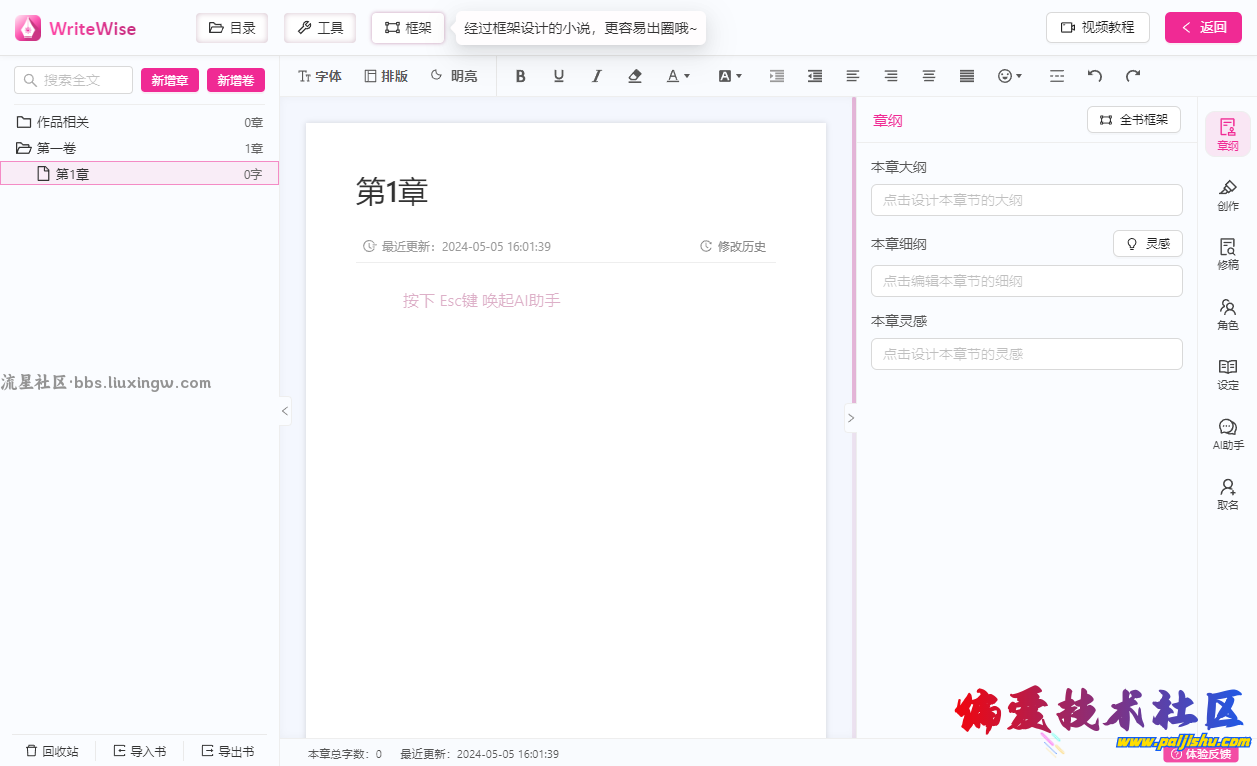Click the eraser clear-format icon
Image resolution: width=1257 pixels, height=766 pixels.
click(x=635, y=76)
